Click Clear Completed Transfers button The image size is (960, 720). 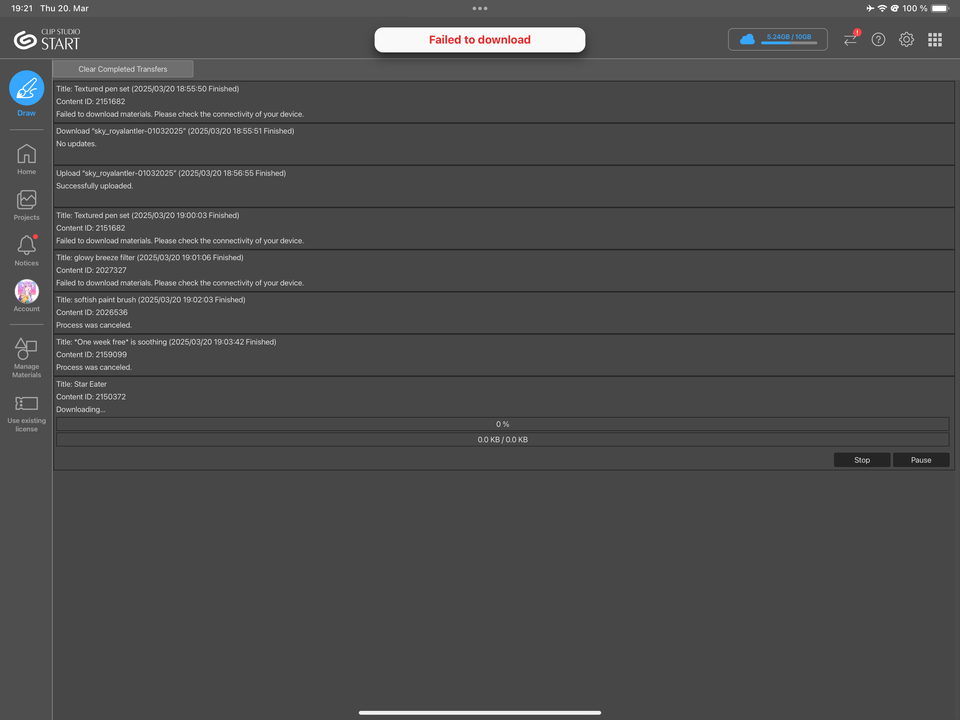pyautogui.click(x=123, y=69)
